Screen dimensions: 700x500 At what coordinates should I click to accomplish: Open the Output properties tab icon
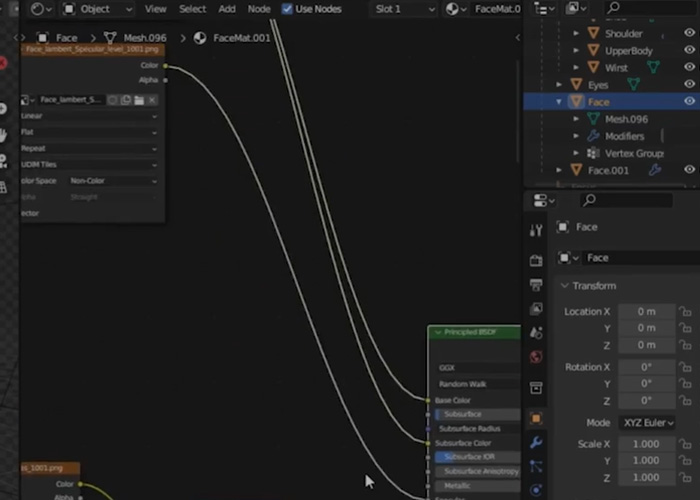(536, 283)
